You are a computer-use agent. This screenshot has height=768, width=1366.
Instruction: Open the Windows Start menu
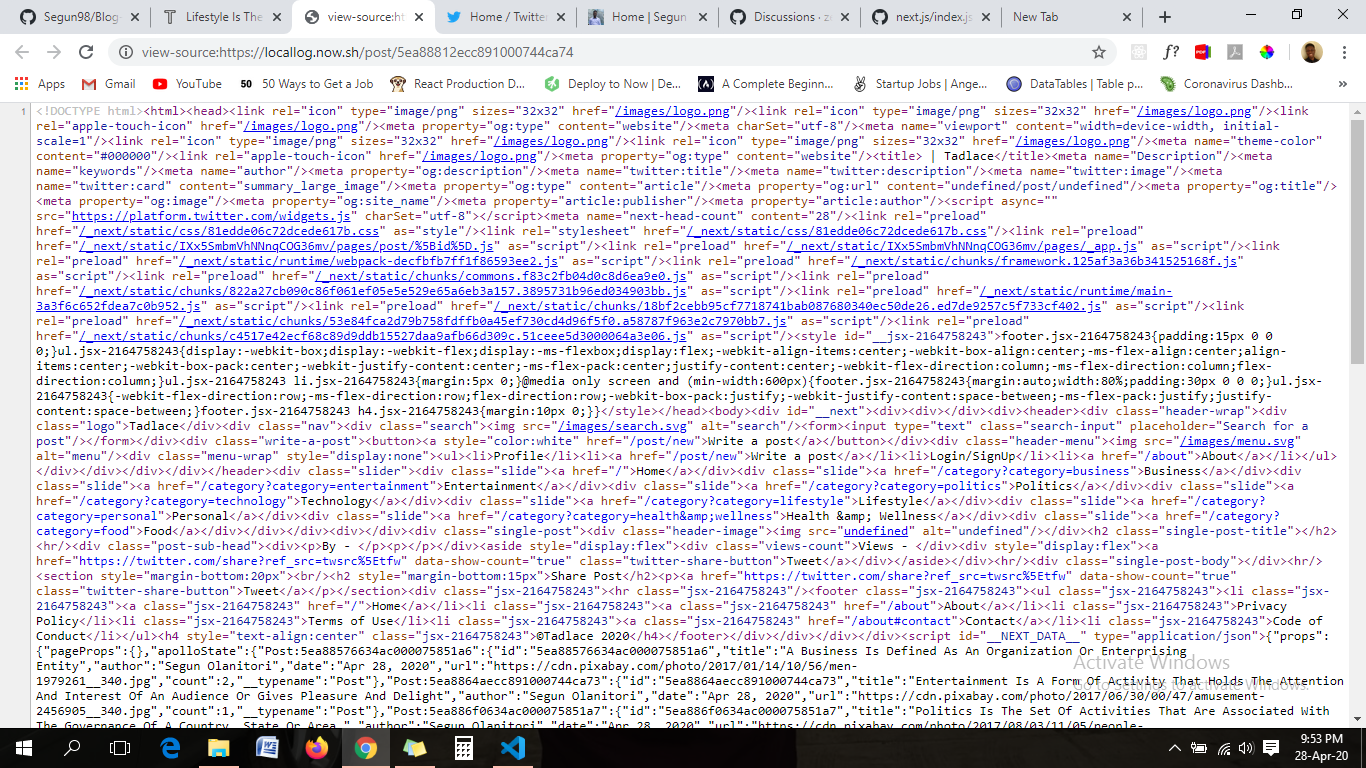click(x=24, y=746)
